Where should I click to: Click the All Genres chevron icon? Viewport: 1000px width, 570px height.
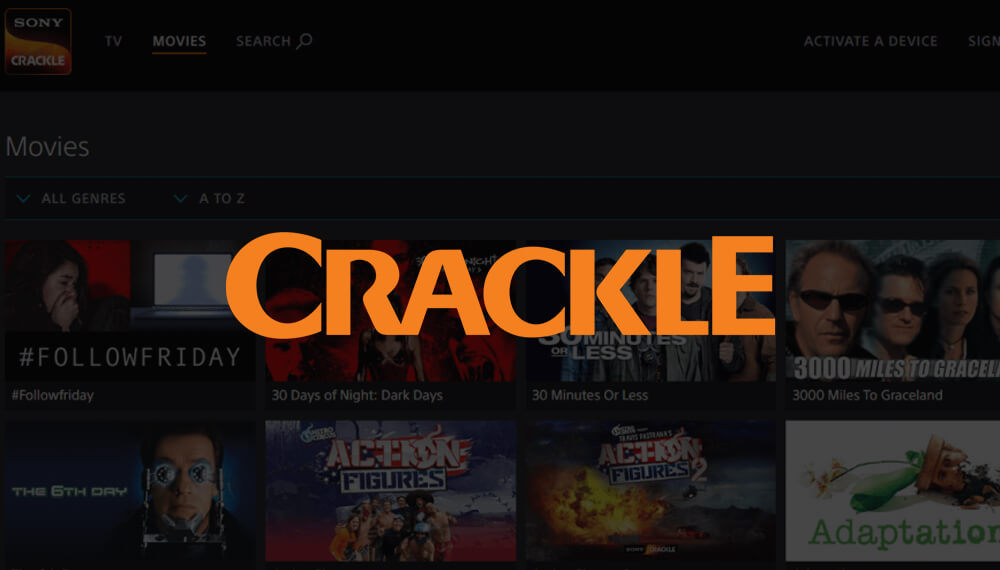(24, 198)
